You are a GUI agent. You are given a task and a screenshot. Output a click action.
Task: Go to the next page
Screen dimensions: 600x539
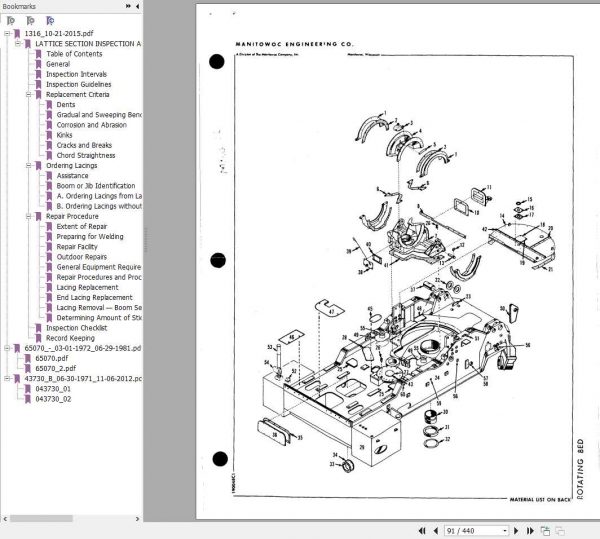click(516, 531)
